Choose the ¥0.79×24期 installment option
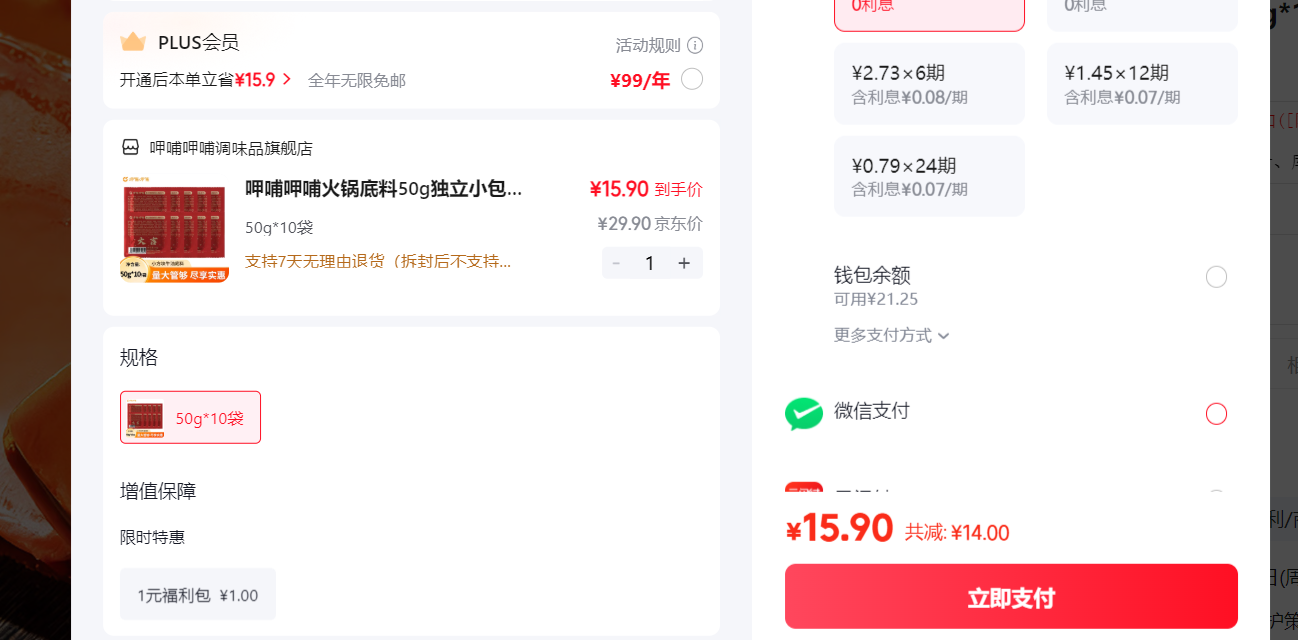The image size is (1298, 640). click(x=929, y=176)
